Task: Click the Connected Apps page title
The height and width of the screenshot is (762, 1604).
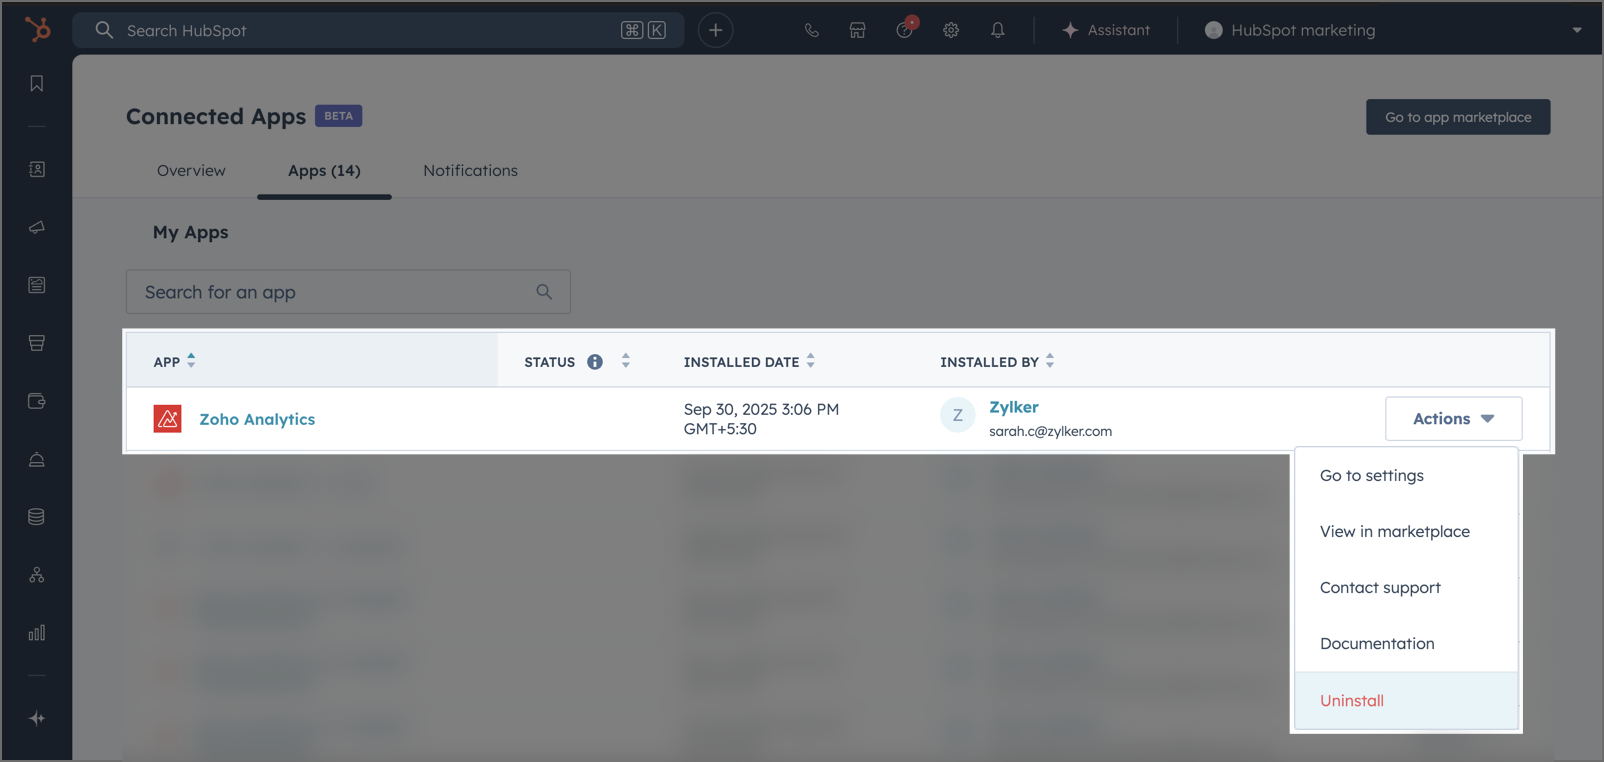Action: click(x=216, y=117)
